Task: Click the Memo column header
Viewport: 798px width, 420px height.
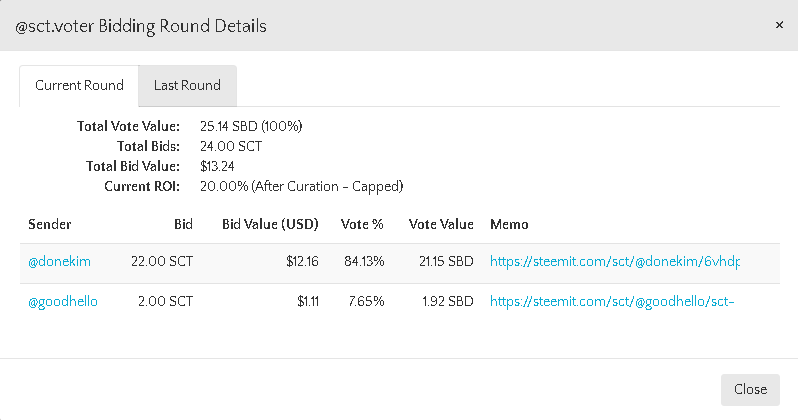Action: 509,225
